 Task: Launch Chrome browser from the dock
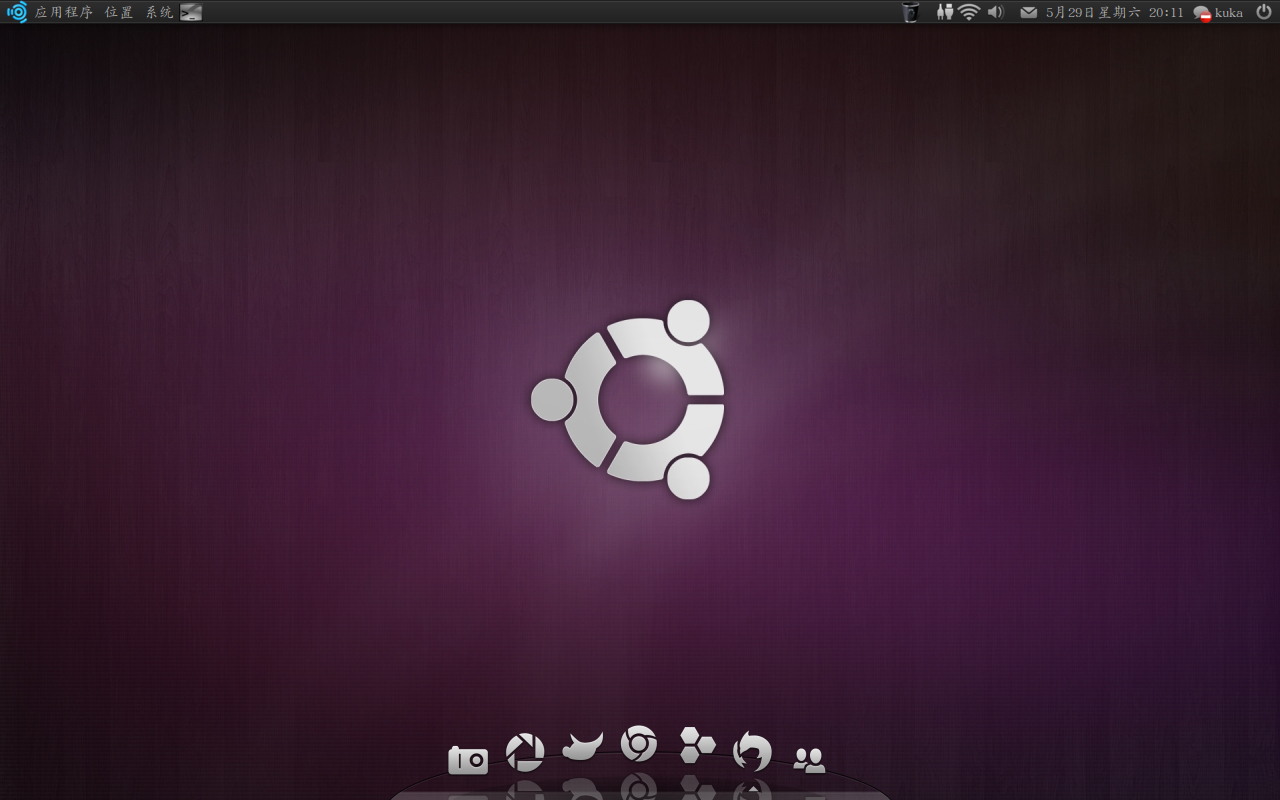(x=639, y=744)
